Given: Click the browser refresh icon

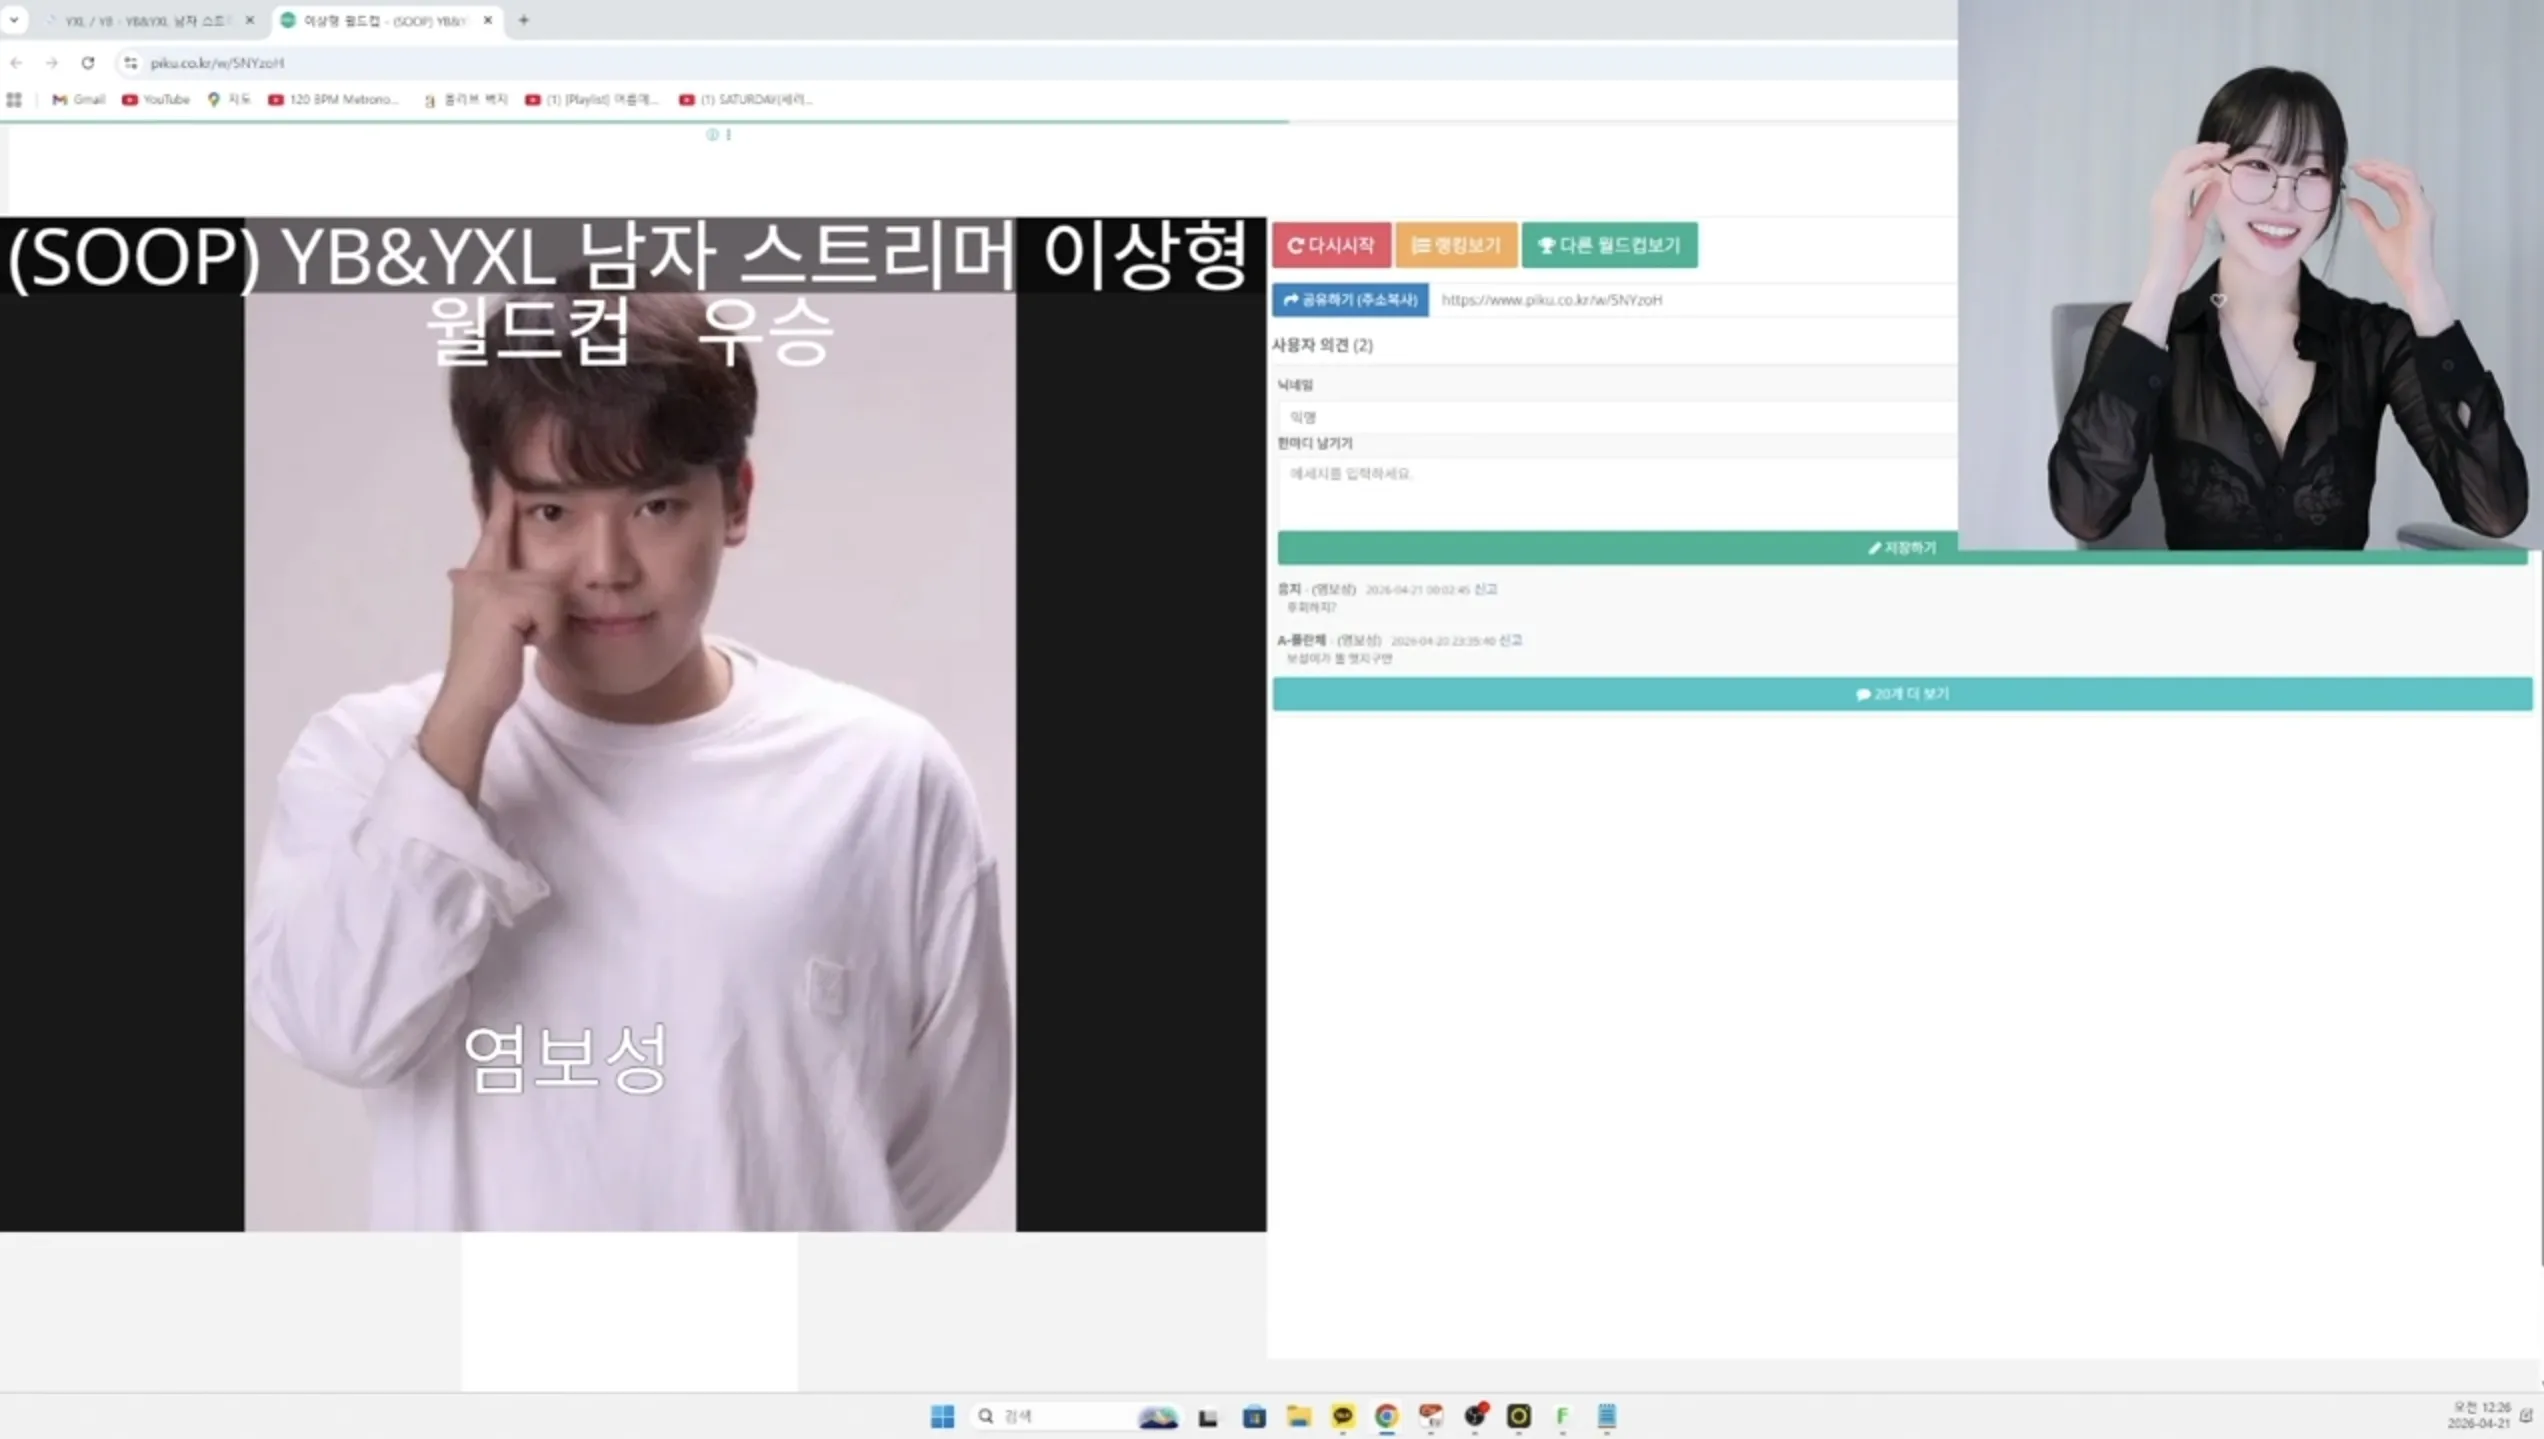Looking at the screenshot, I should click(x=88, y=62).
